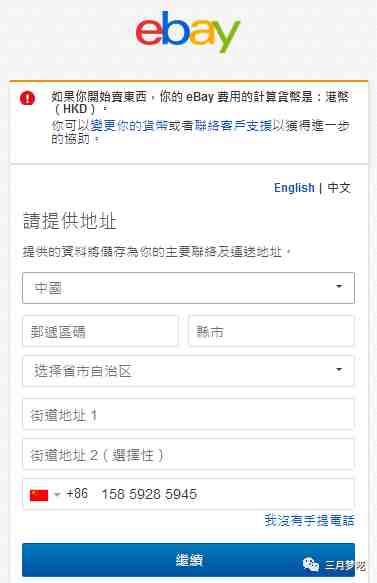Click the 我沒有手提電話 link
Viewport: 377px width, 583px height.
tap(309, 521)
